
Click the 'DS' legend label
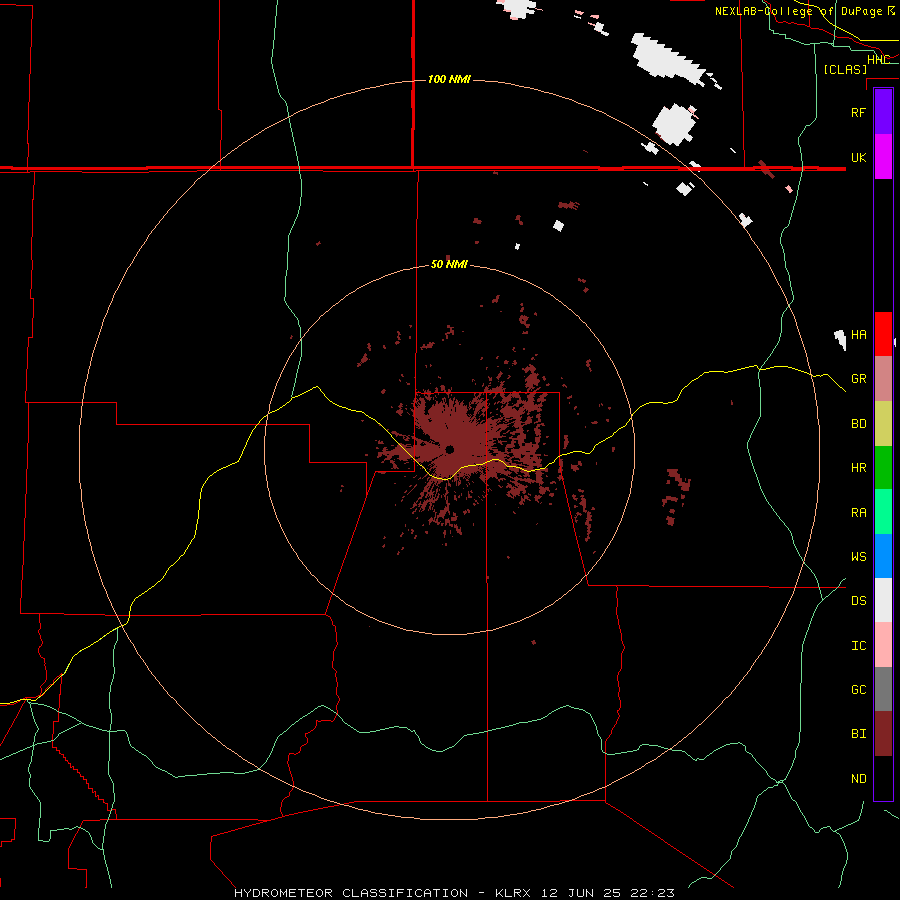pos(858,601)
